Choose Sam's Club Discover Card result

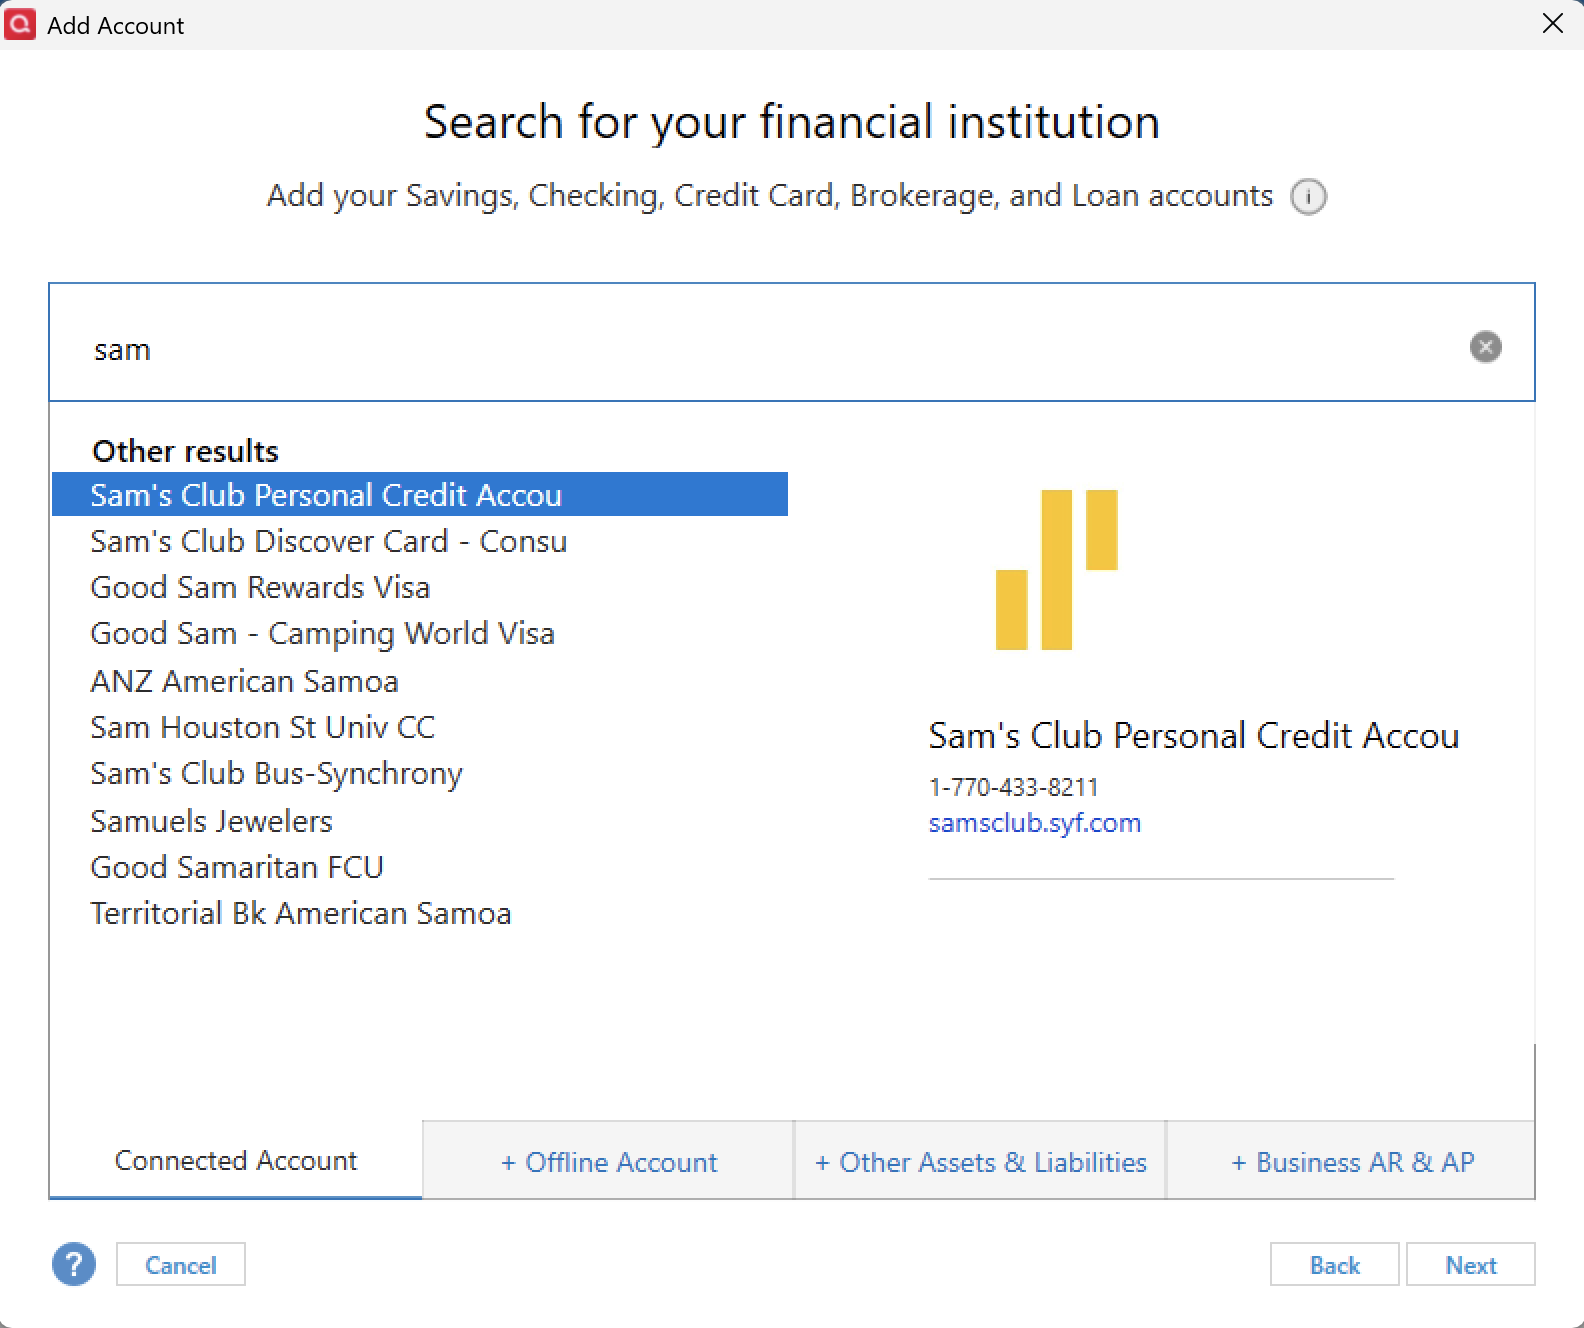tap(328, 542)
